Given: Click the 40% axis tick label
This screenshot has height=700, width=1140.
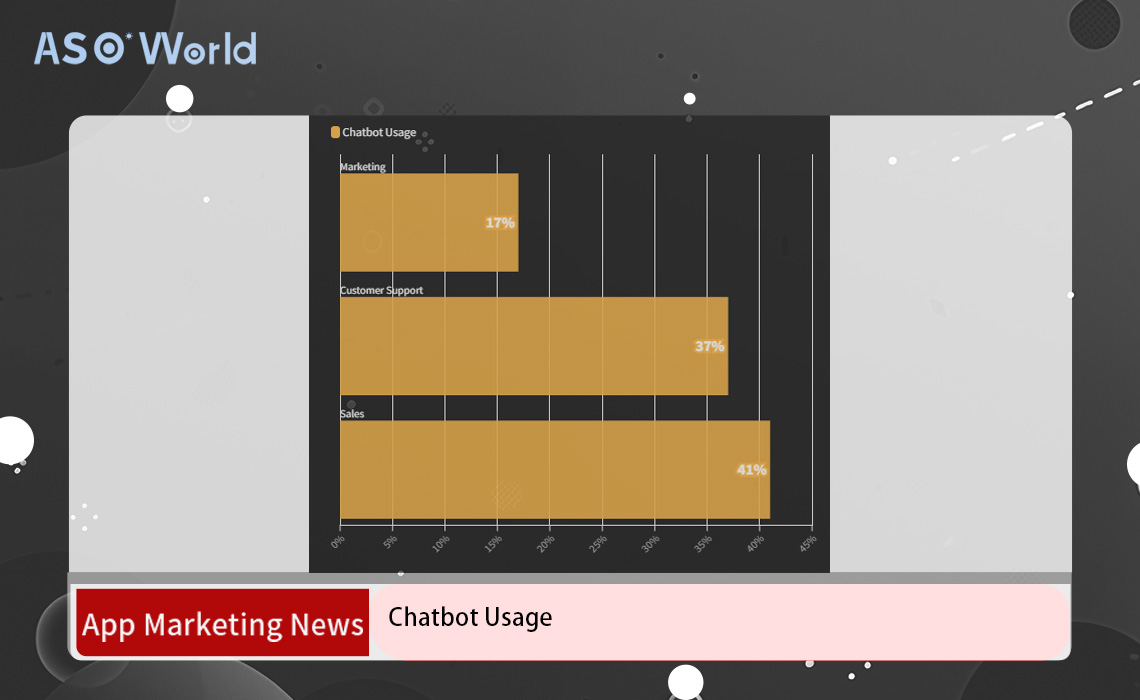Looking at the screenshot, I should pos(755,544).
